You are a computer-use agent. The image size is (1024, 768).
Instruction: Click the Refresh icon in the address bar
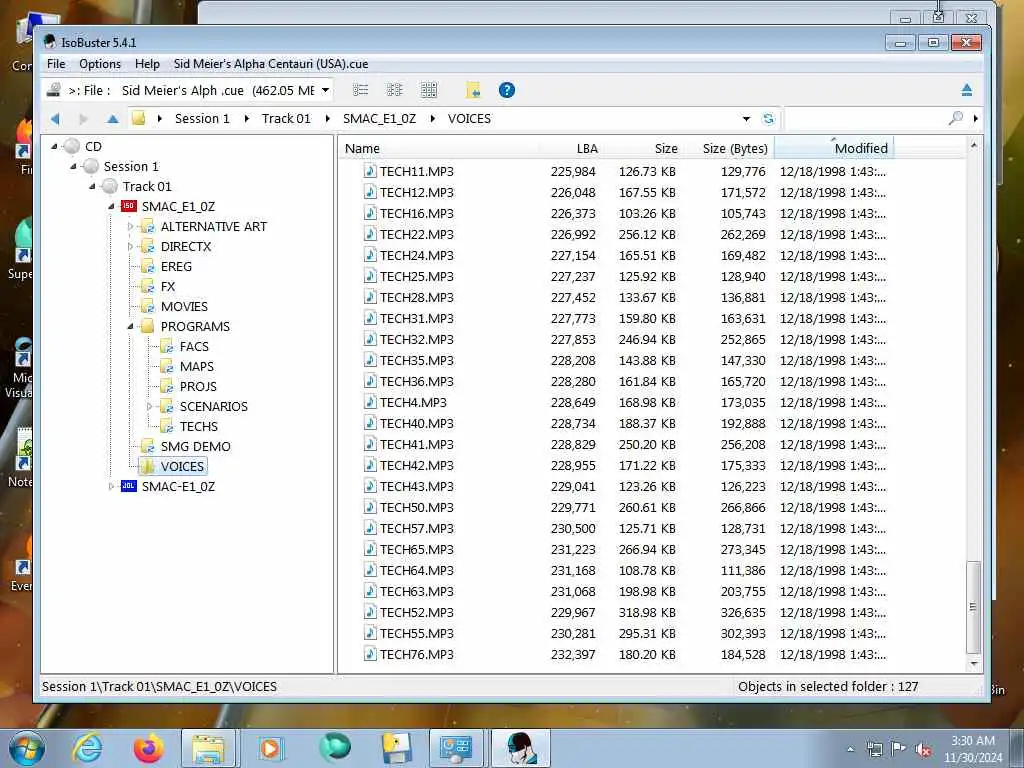(x=769, y=119)
